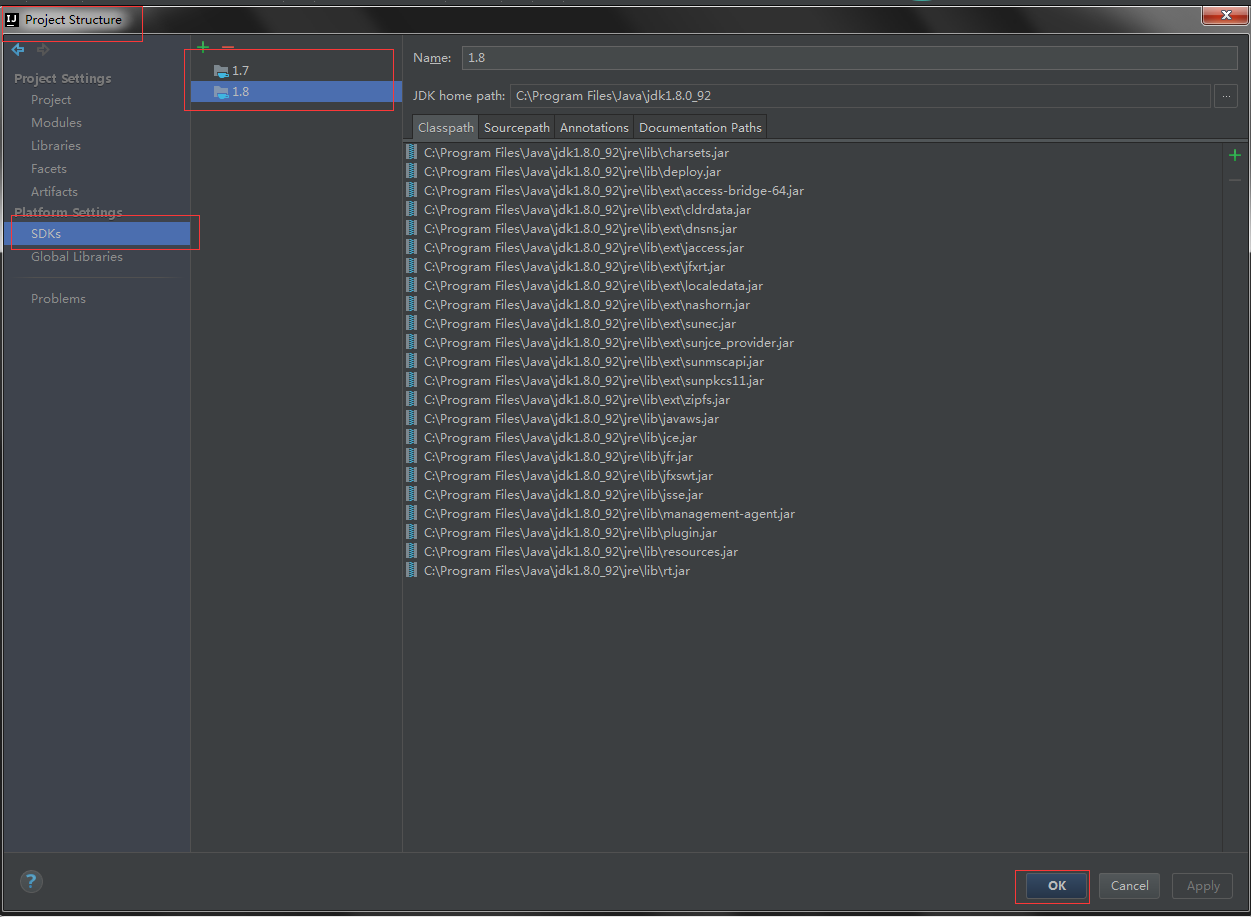Open Modules settings section
1251x917 pixels.
coord(56,123)
